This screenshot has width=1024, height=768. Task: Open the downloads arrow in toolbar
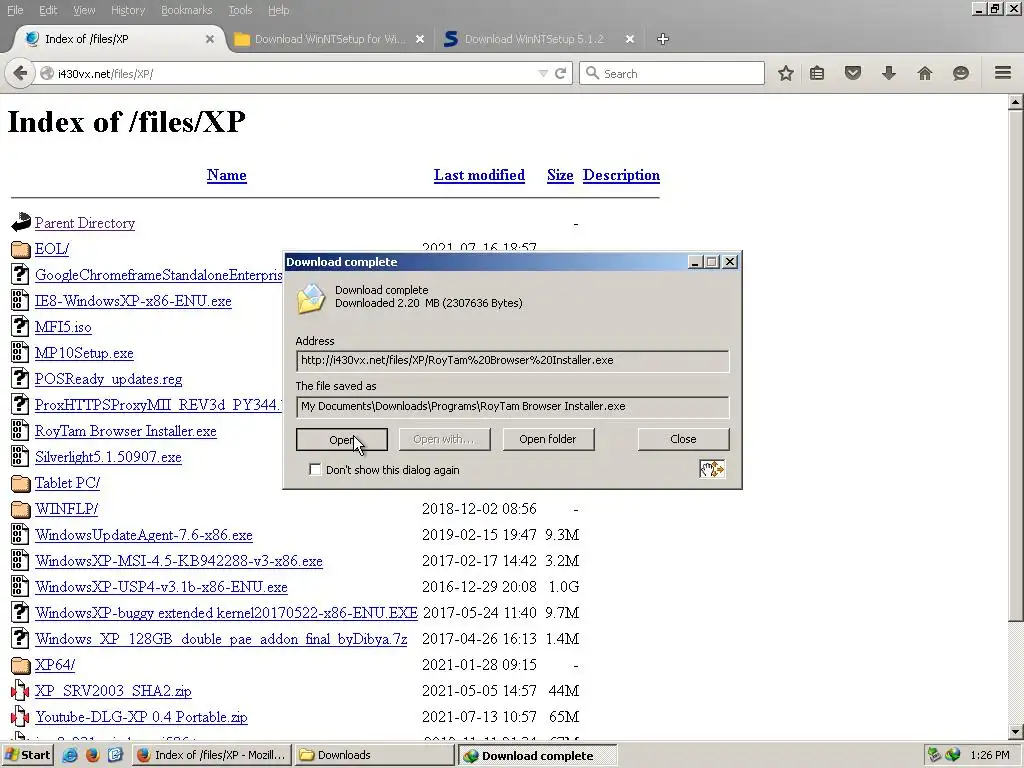click(889, 73)
